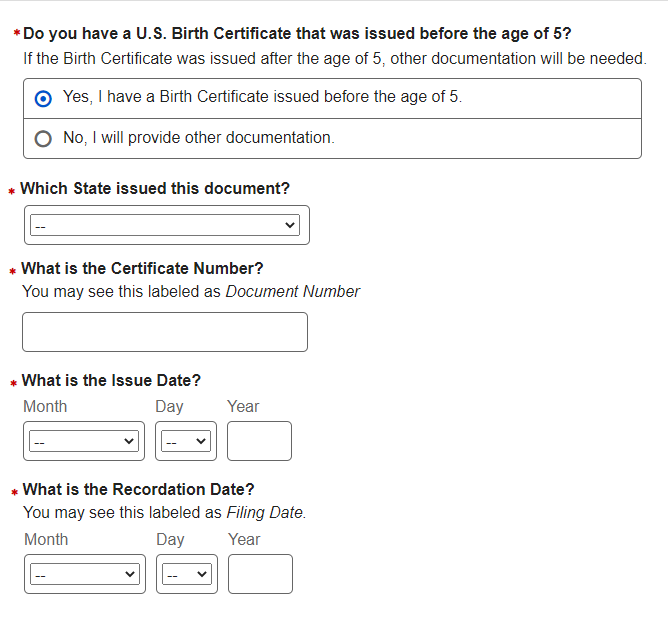This screenshot has width=668, height=620.
Task: Open the issuing State dropdown
Action: tap(165, 226)
